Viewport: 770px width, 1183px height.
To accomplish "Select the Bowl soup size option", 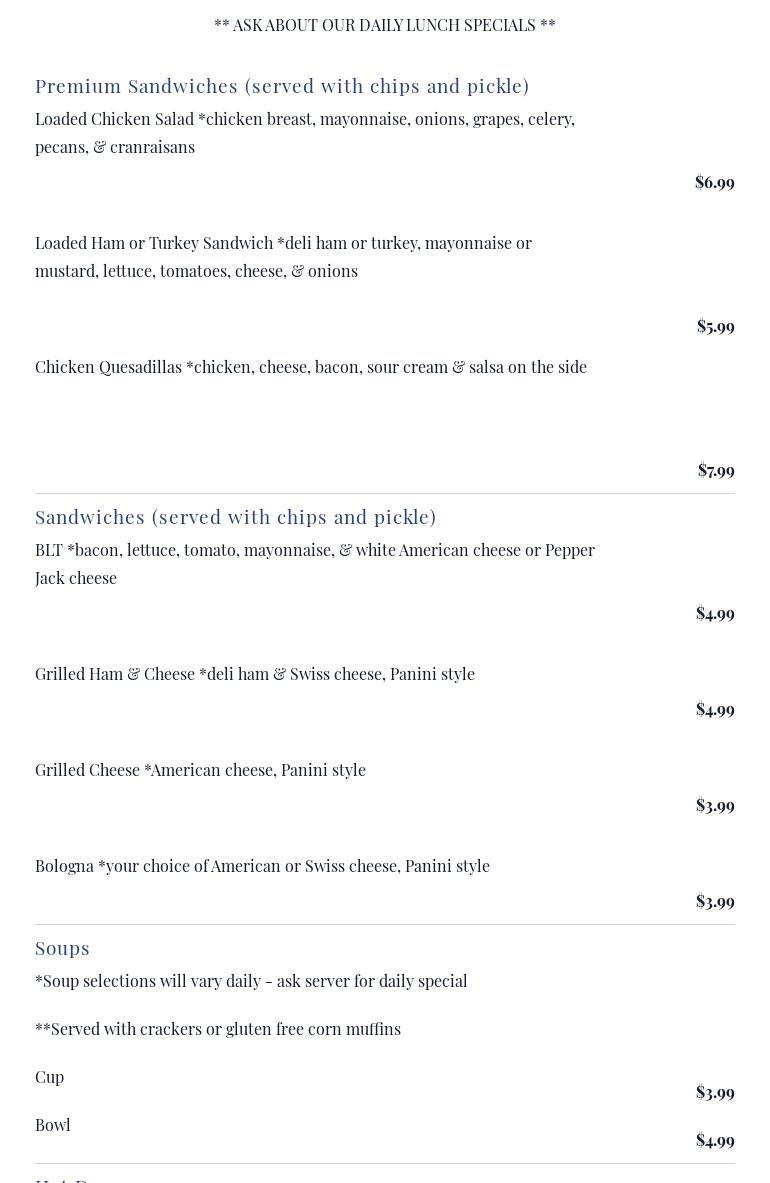I will coord(52,1125).
